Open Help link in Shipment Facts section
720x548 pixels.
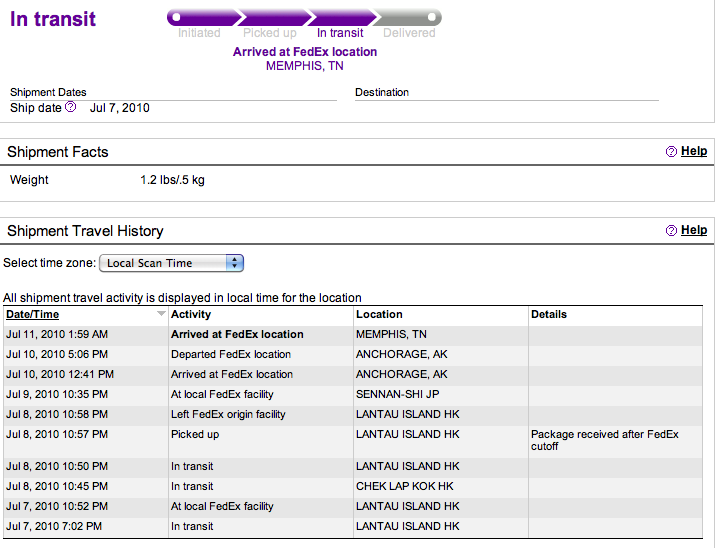click(694, 151)
